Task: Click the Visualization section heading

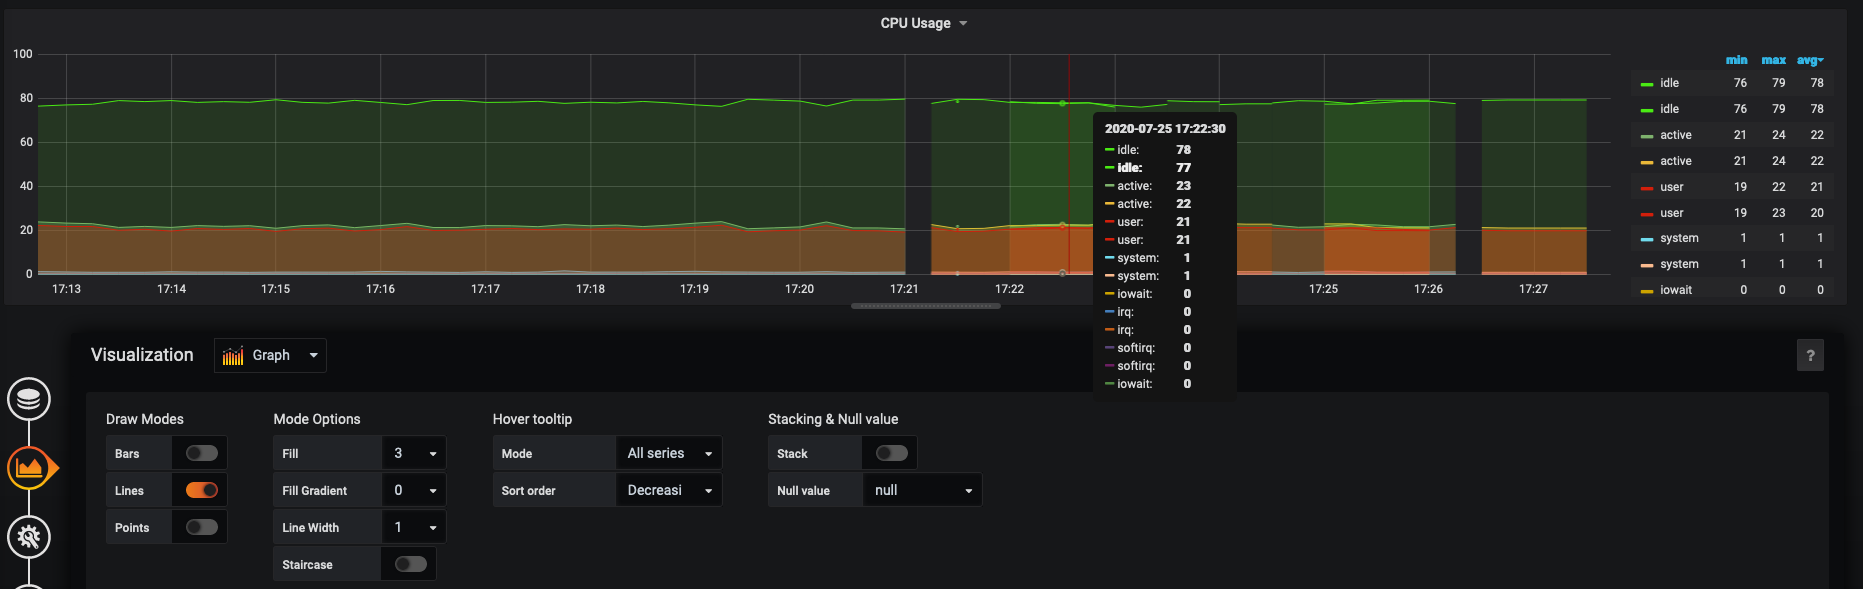Action: (x=142, y=355)
